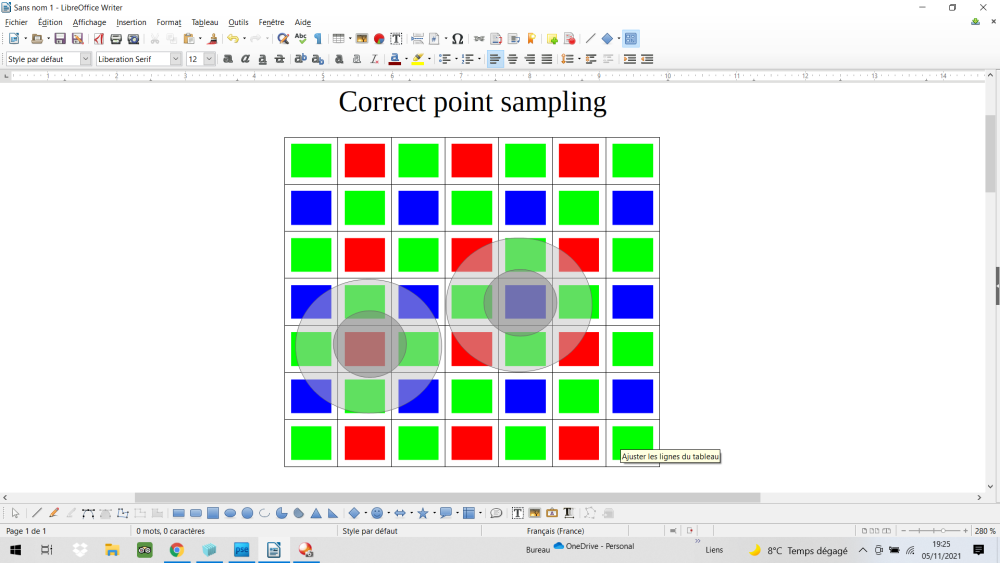
Task: Toggle center paragraph alignment
Action: click(512, 59)
